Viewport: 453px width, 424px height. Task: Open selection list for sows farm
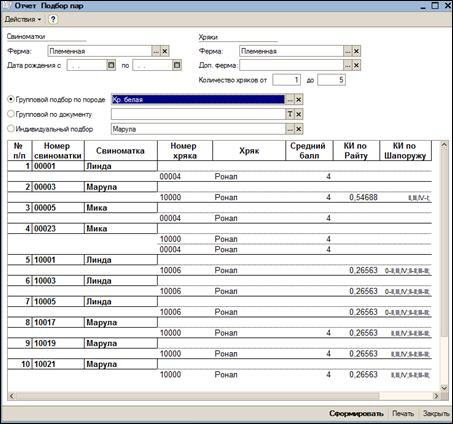click(x=156, y=51)
